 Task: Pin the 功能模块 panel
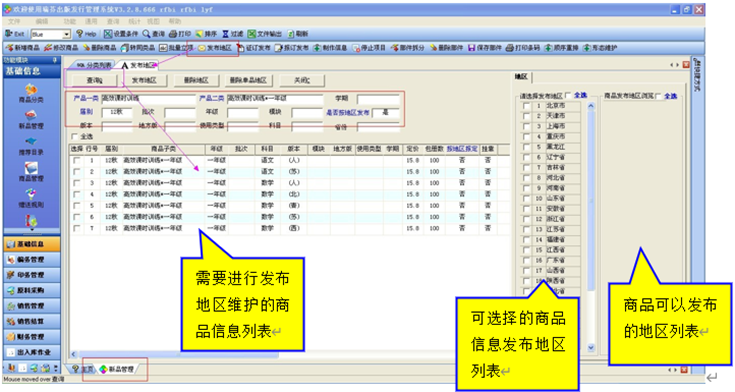coord(55,60)
